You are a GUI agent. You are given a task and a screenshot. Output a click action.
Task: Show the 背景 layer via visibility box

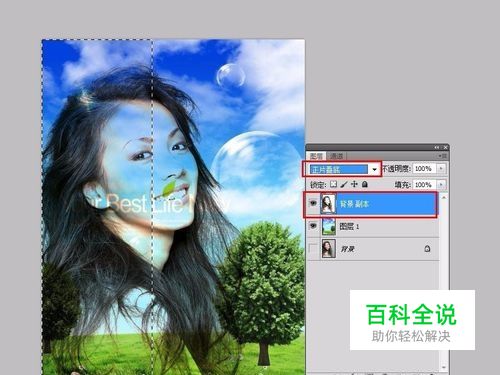click(x=313, y=248)
